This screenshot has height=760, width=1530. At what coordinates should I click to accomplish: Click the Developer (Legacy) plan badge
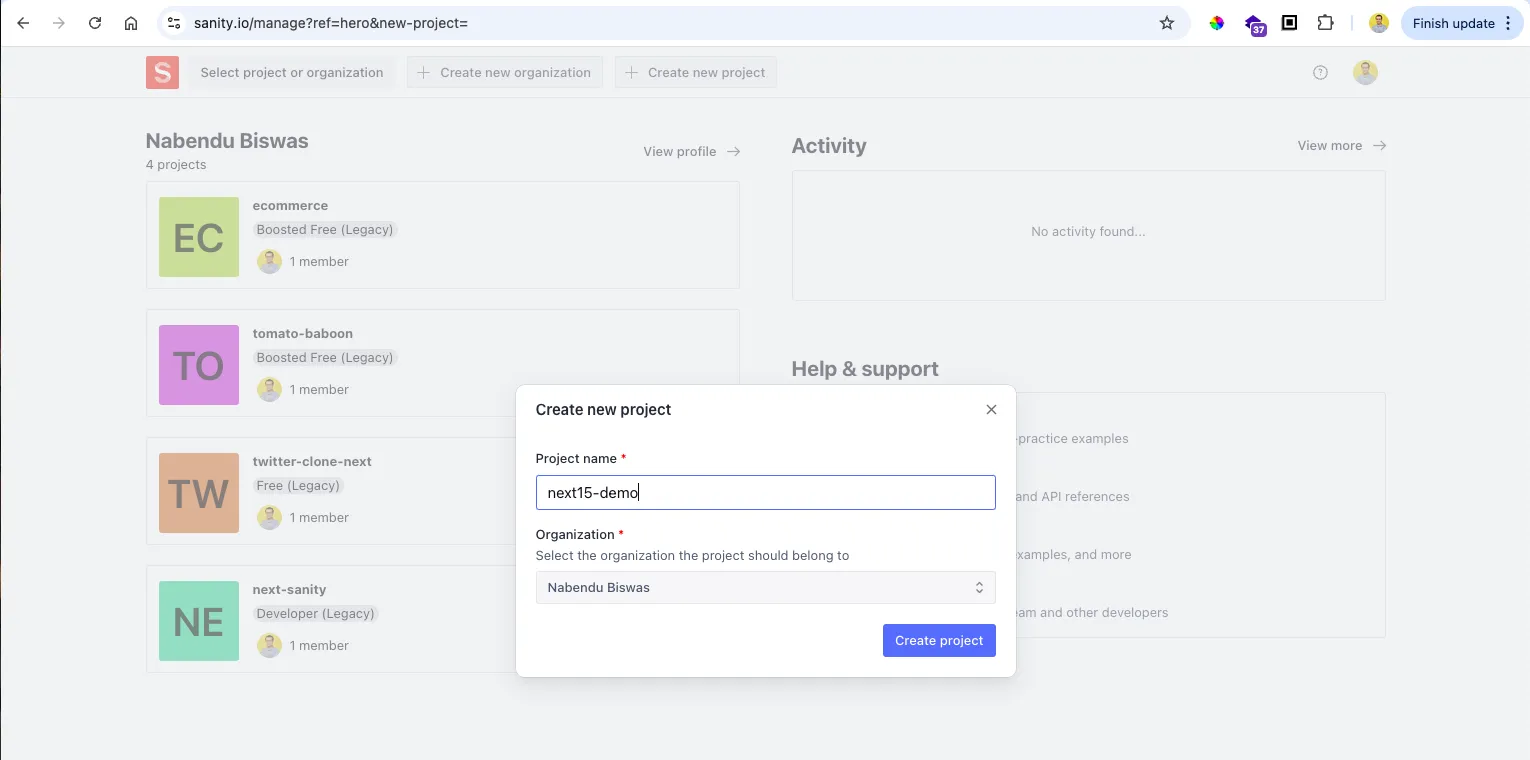click(315, 613)
